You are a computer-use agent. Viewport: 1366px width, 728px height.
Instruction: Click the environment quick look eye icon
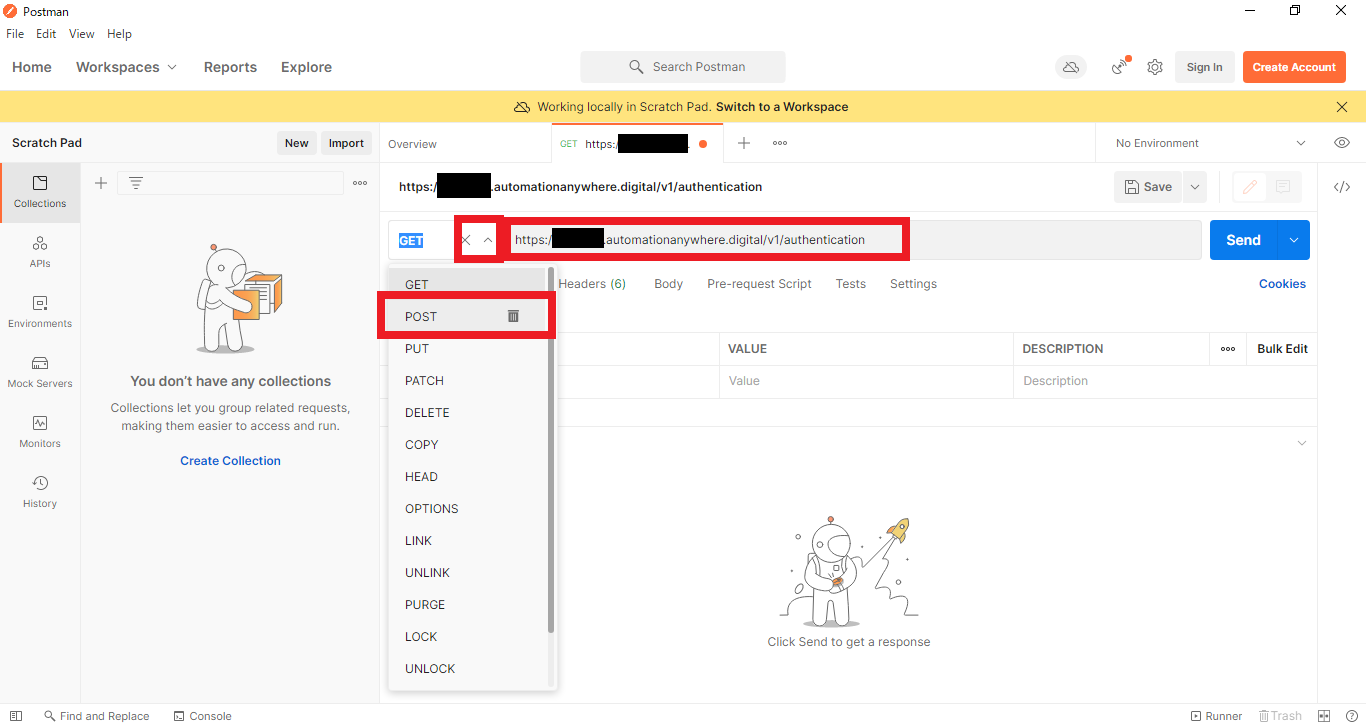(1342, 143)
